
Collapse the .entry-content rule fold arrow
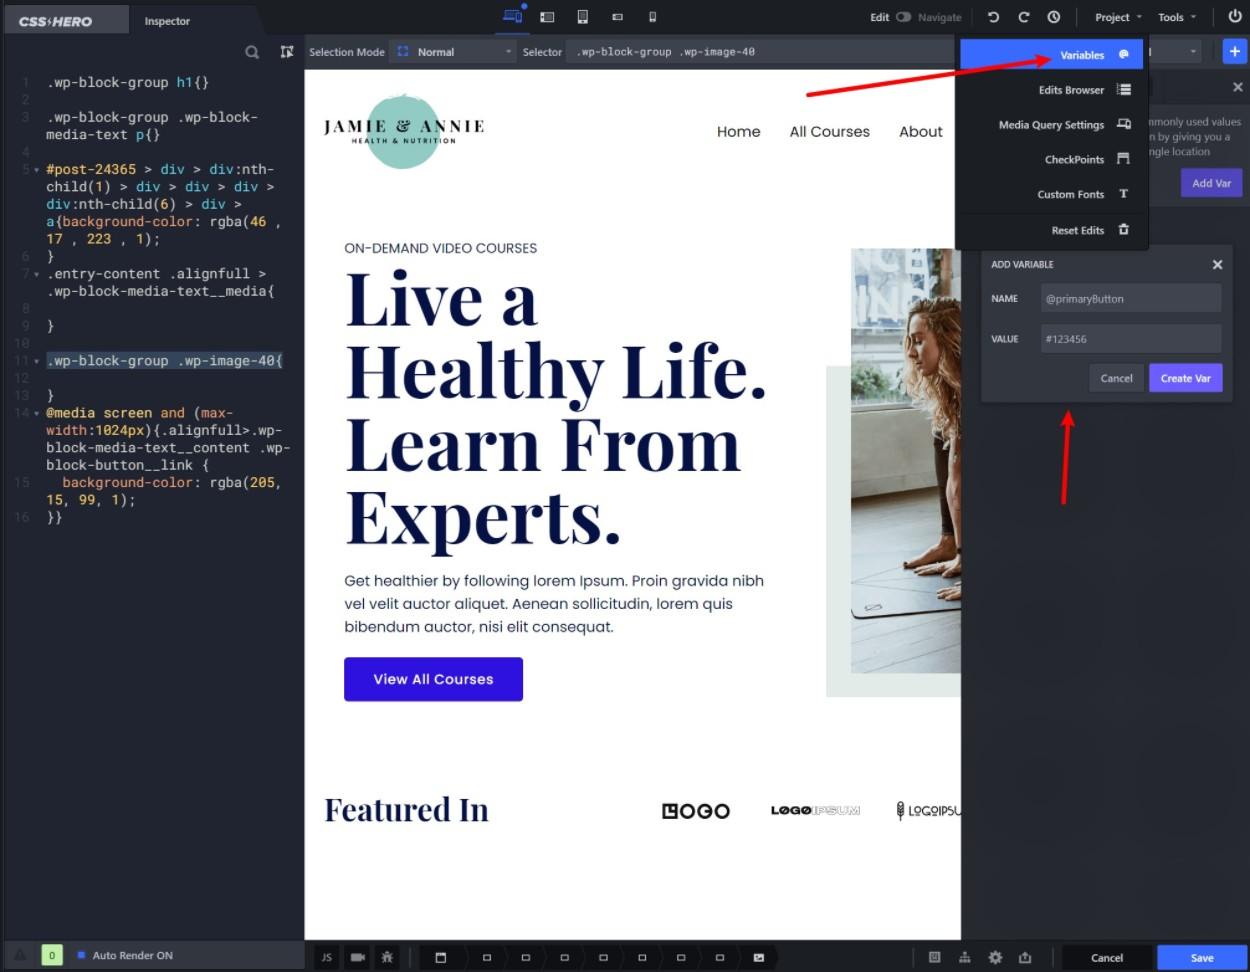click(x=37, y=274)
